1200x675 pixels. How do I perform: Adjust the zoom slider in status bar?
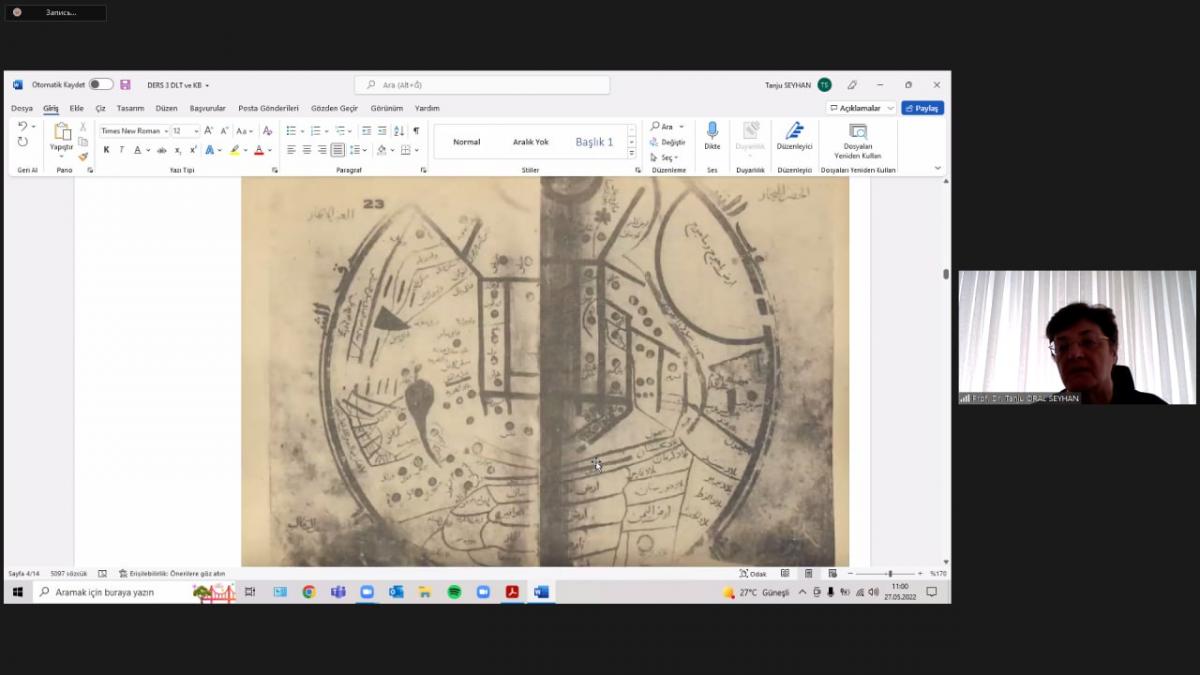coord(889,574)
